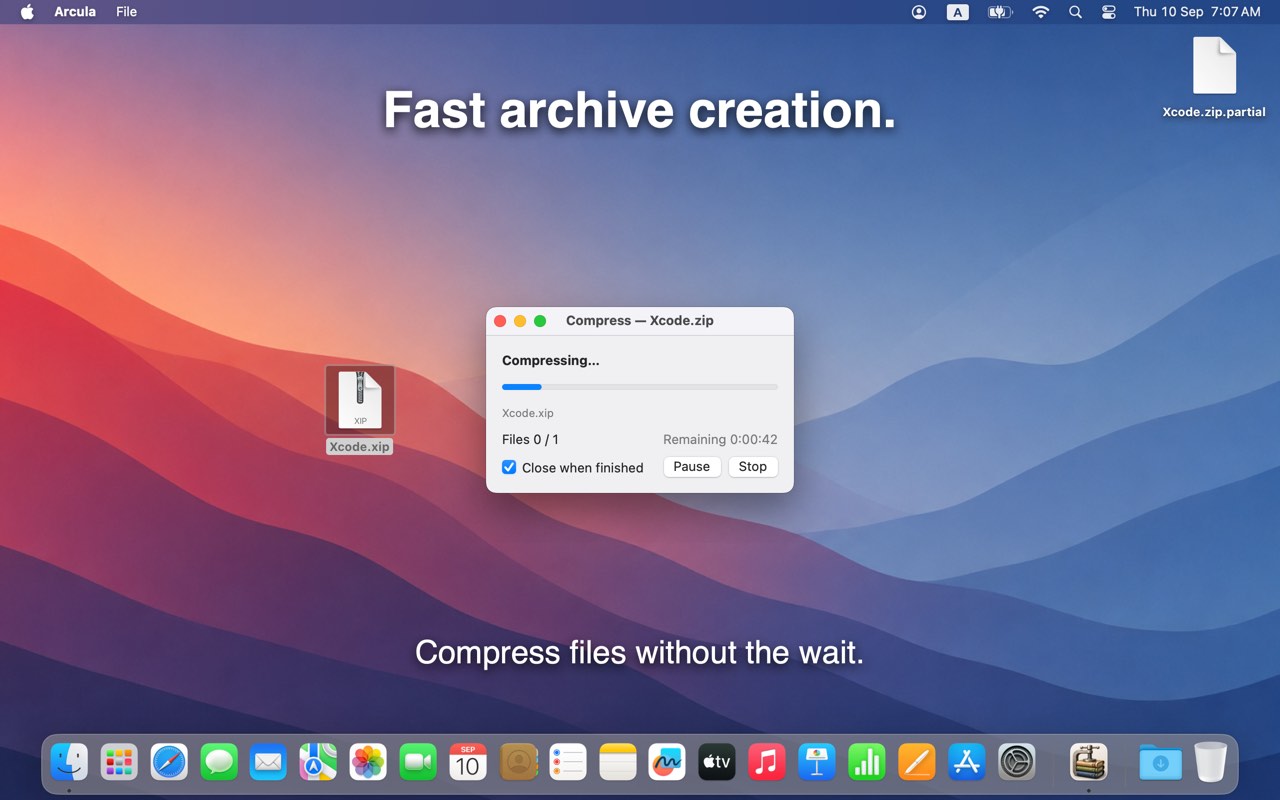Open Messages in the Dock

[219, 763]
